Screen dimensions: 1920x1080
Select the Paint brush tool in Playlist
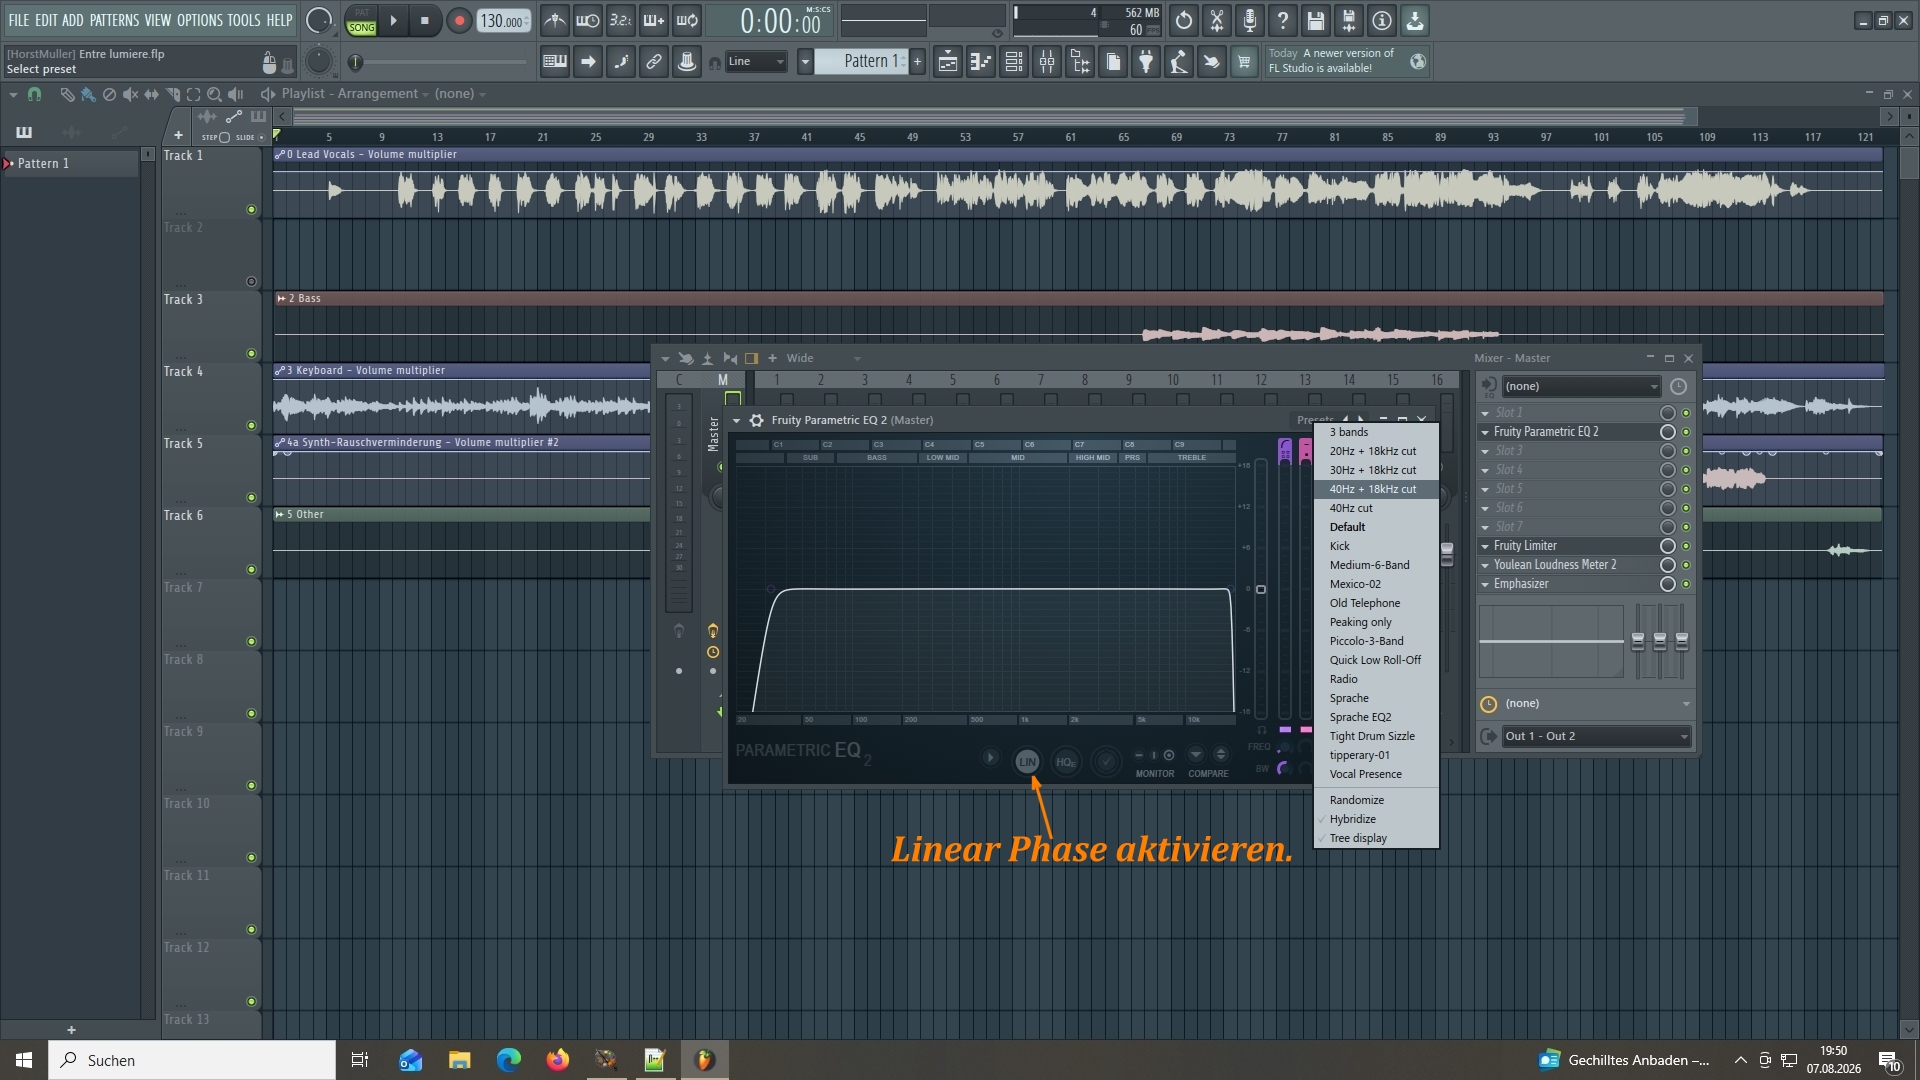coord(88,94)
